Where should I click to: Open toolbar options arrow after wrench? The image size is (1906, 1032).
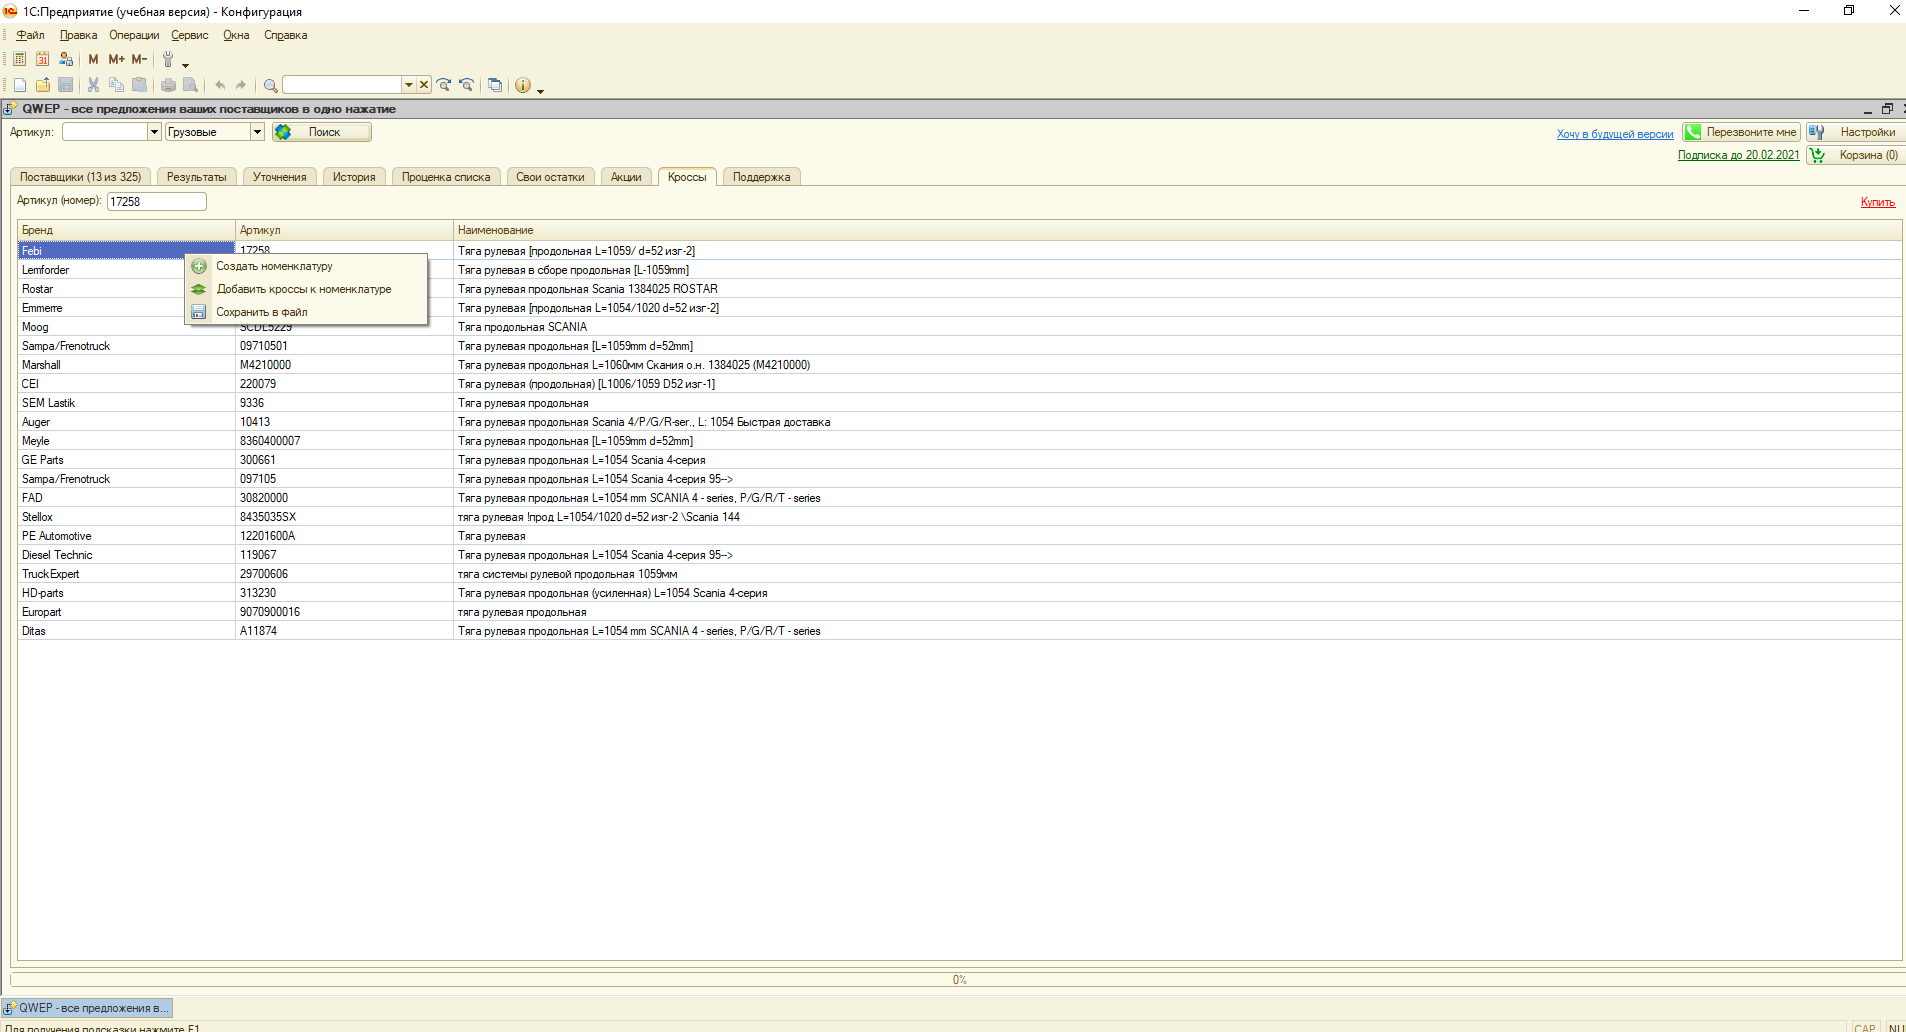click(x=185, y=64)
